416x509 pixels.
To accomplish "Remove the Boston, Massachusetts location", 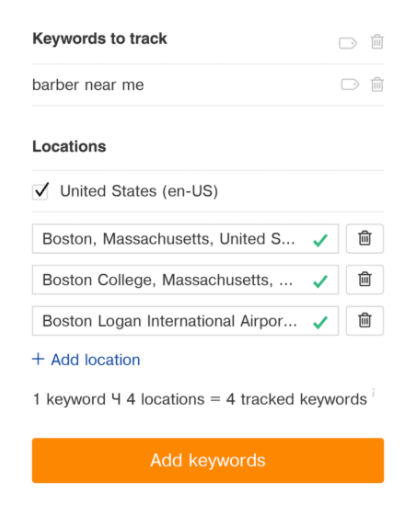I will tap(365, 239).
